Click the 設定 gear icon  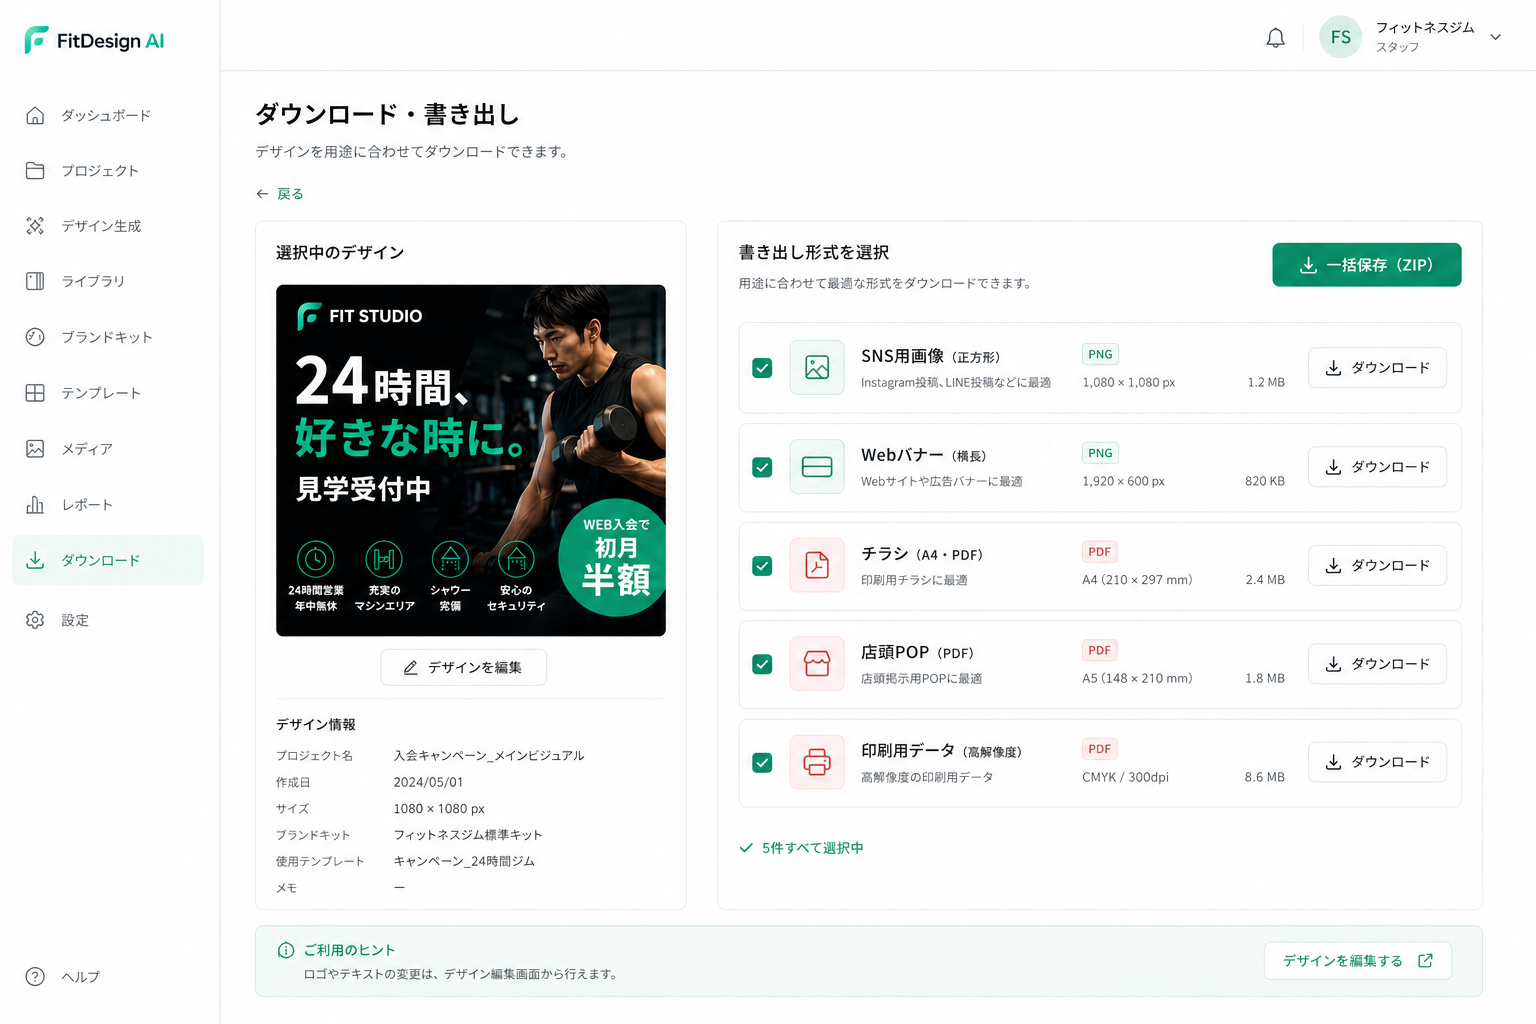coord(35,620)
